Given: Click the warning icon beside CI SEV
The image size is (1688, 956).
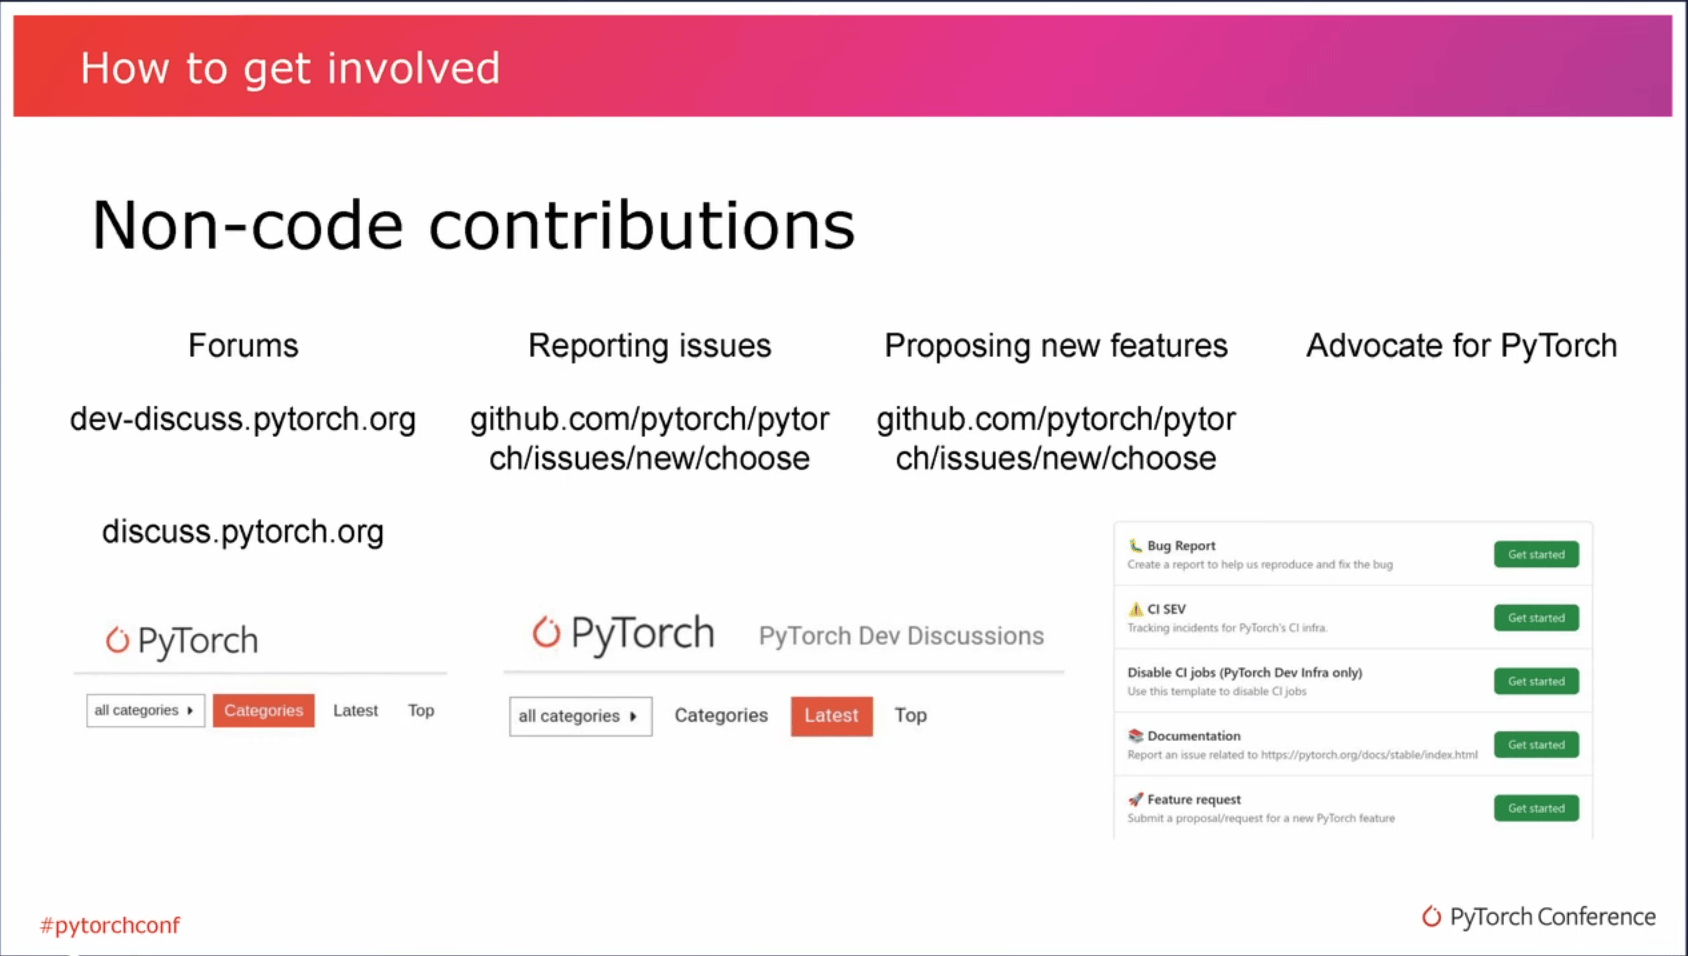Looking at the screenshot, I should (1135, 609).
